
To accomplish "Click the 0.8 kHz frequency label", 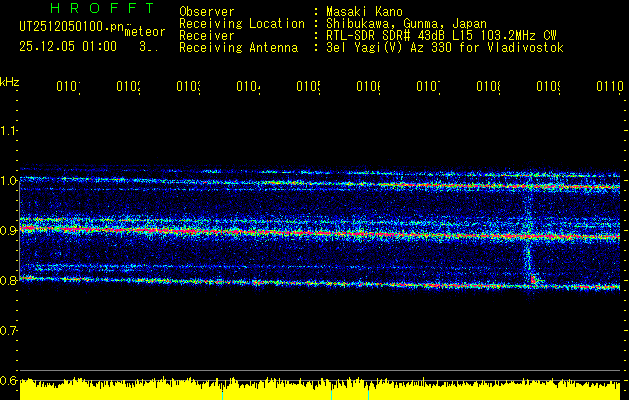I will click(x=10, y=281).
